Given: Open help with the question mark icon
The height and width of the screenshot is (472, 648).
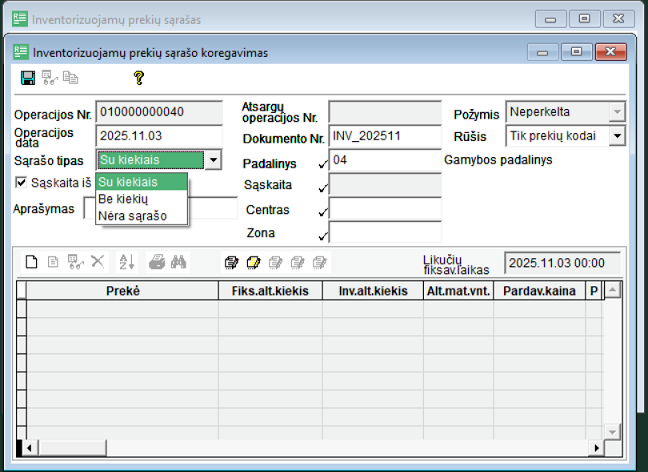Looking at the screenshot, I should (x=139, y=77).
